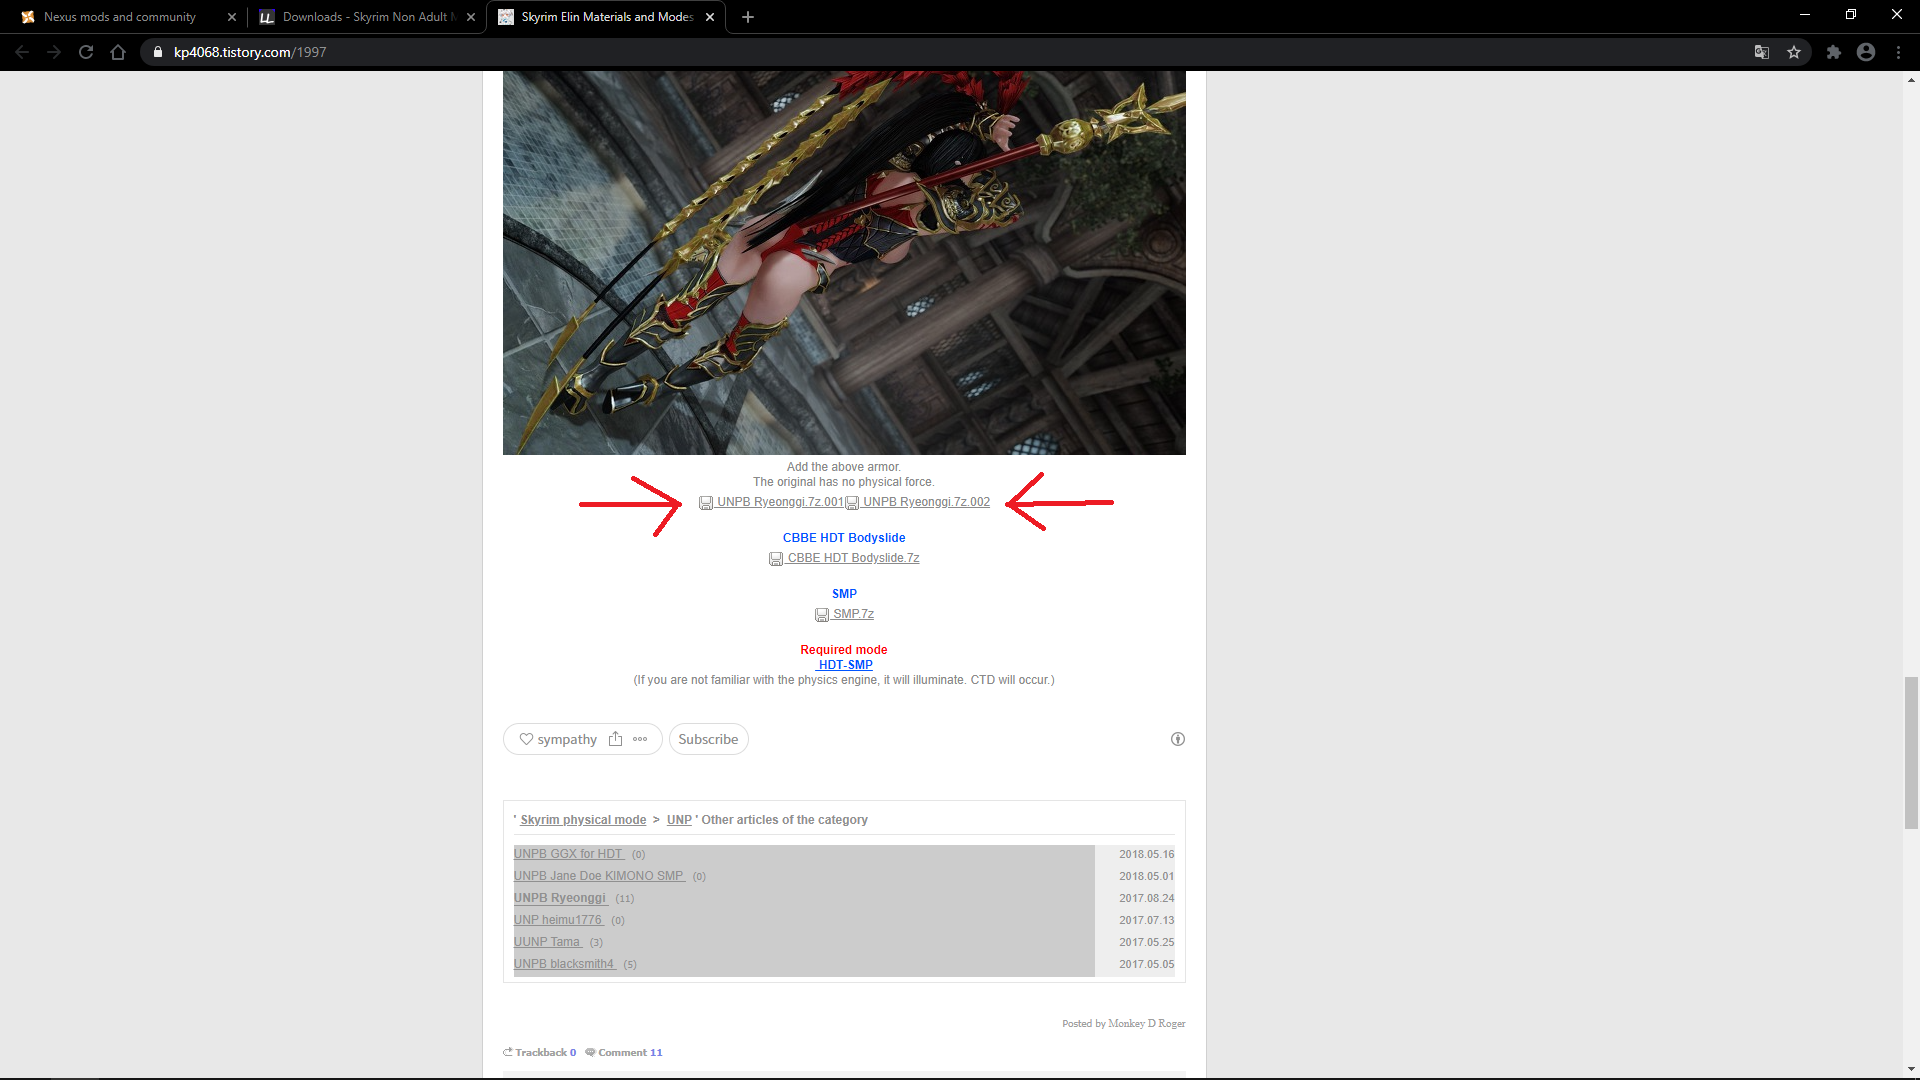1920x1080 pixels.
Task: Open more options ellipsis next to sympathy
Action: pos(640,739)
